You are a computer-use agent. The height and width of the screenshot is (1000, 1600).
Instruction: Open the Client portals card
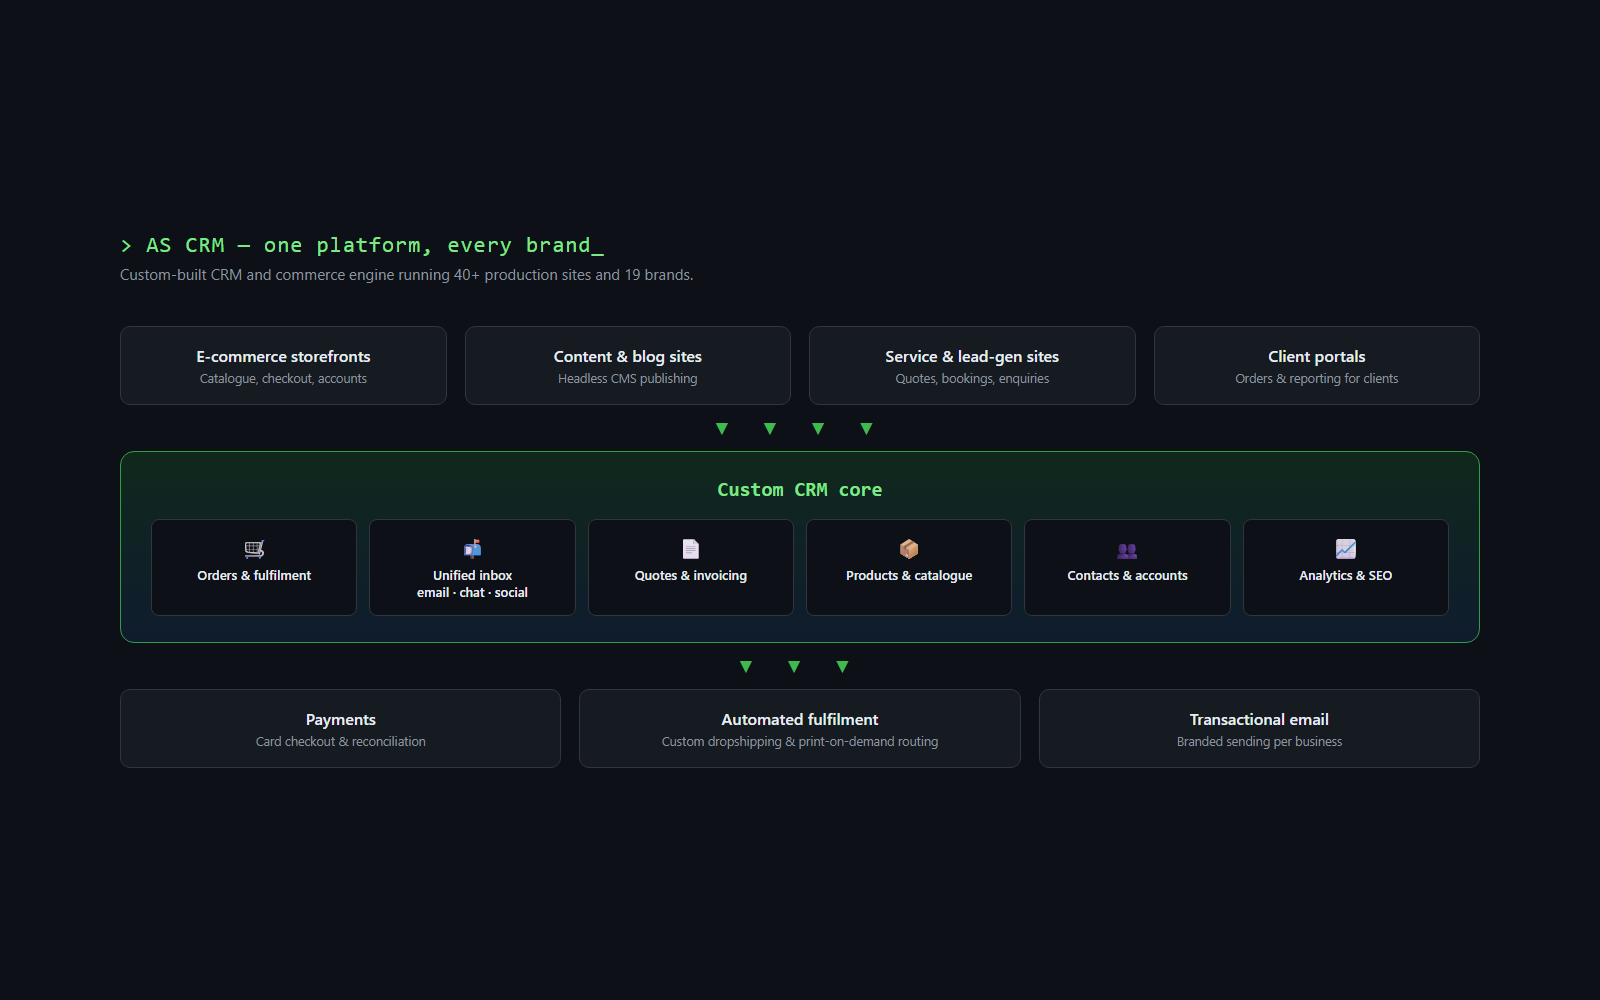point(1317,366)
